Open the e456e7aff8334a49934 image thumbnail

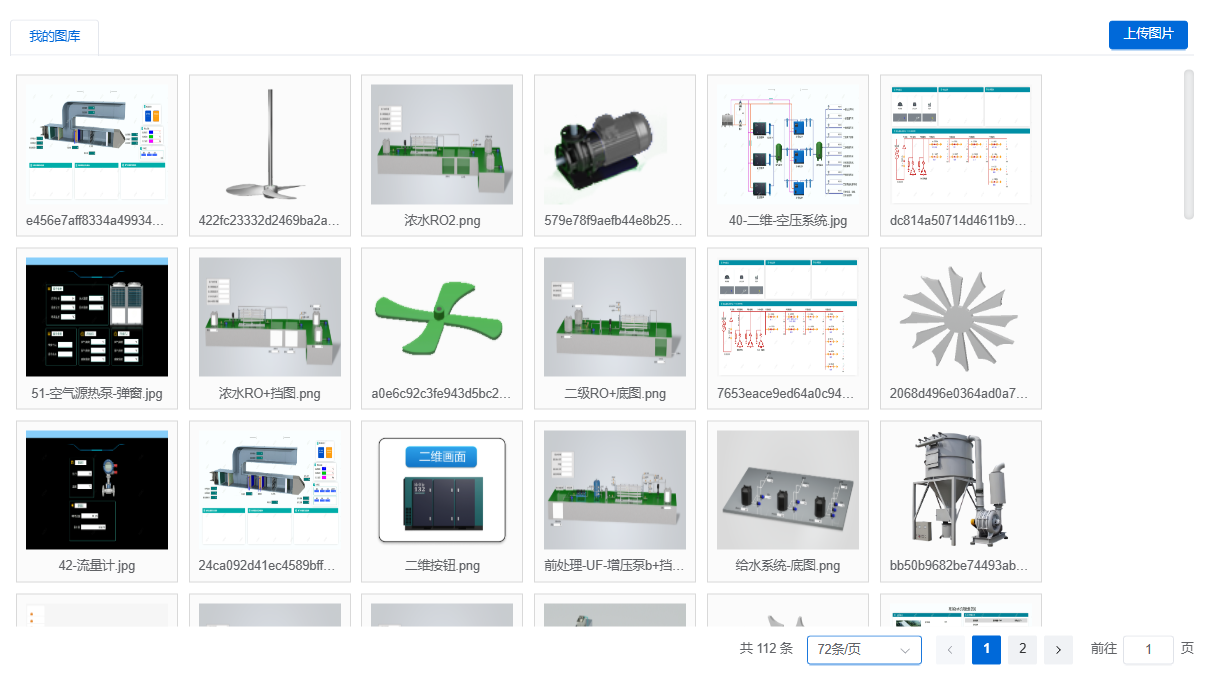97,144
